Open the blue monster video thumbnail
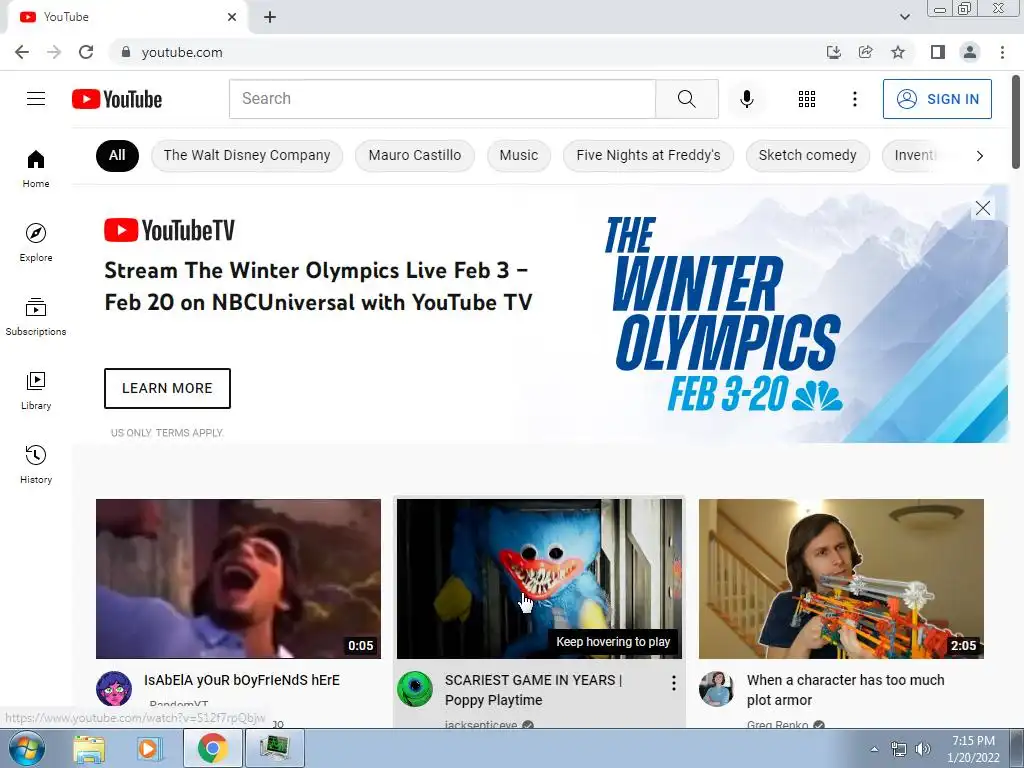This screenshot has width=1024, height=768. coord(539,579)
